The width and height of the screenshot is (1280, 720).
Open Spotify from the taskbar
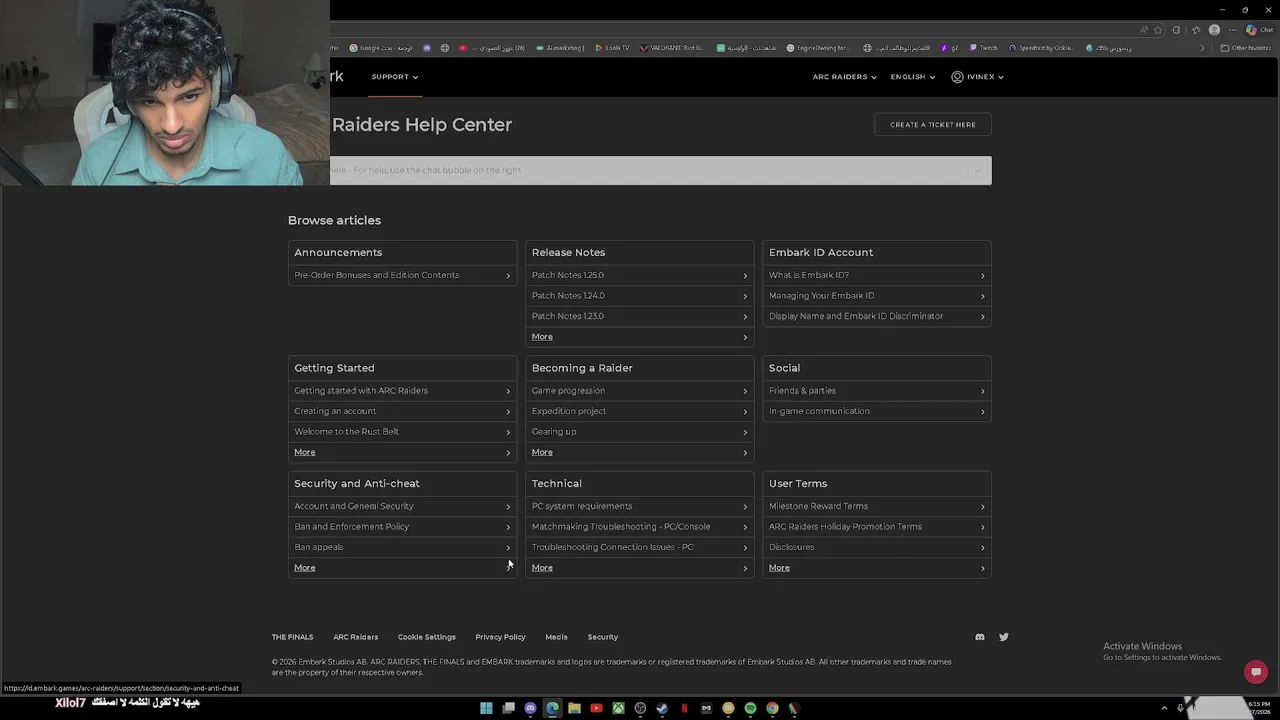(750, 708)
